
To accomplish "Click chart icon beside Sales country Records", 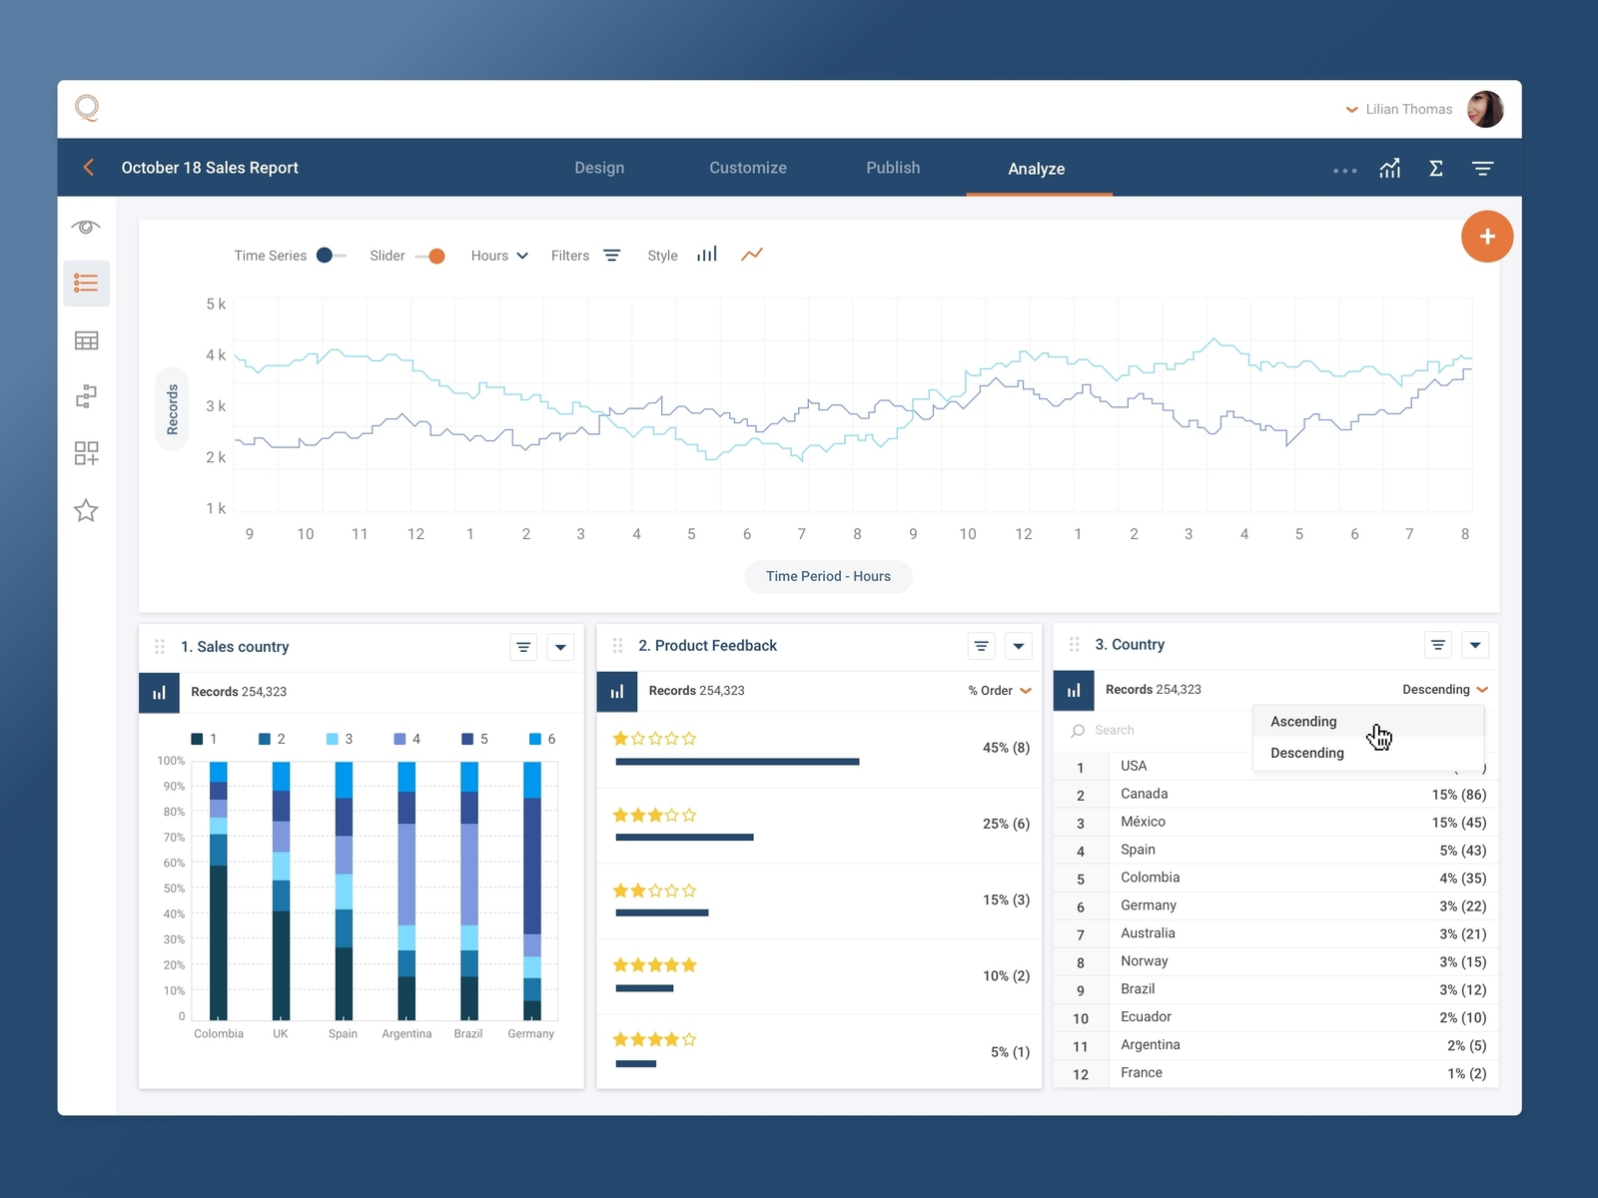I will click(x=159, y=692).
